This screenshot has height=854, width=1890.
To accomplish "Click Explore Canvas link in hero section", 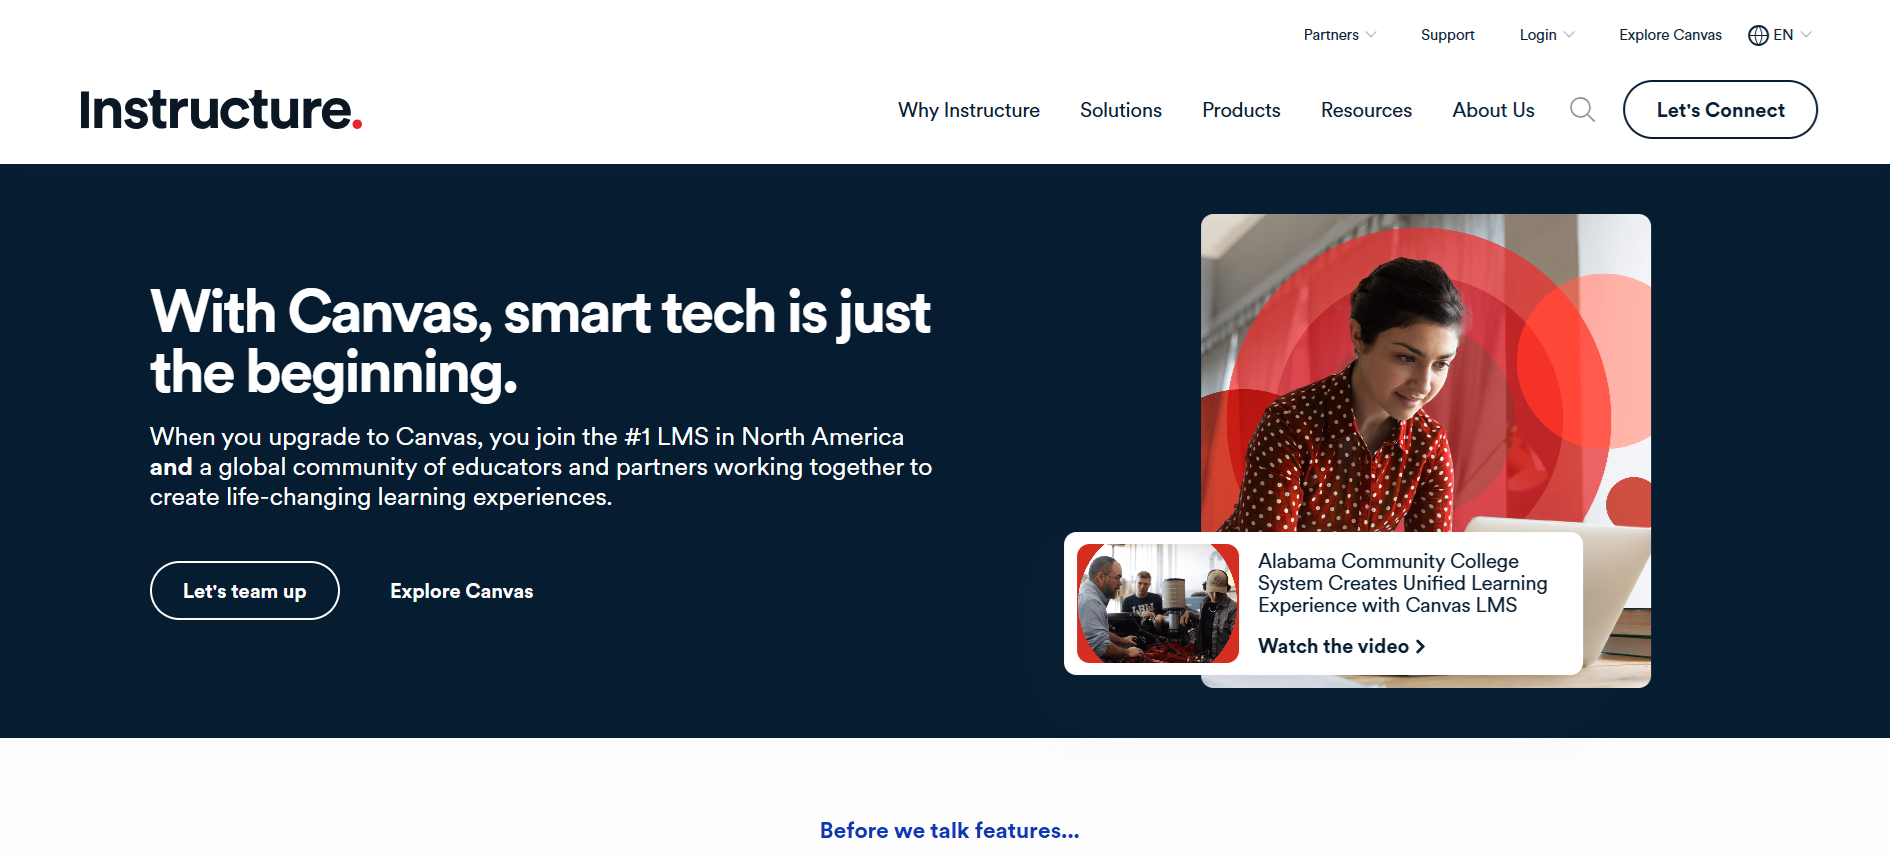I will 462,591.
